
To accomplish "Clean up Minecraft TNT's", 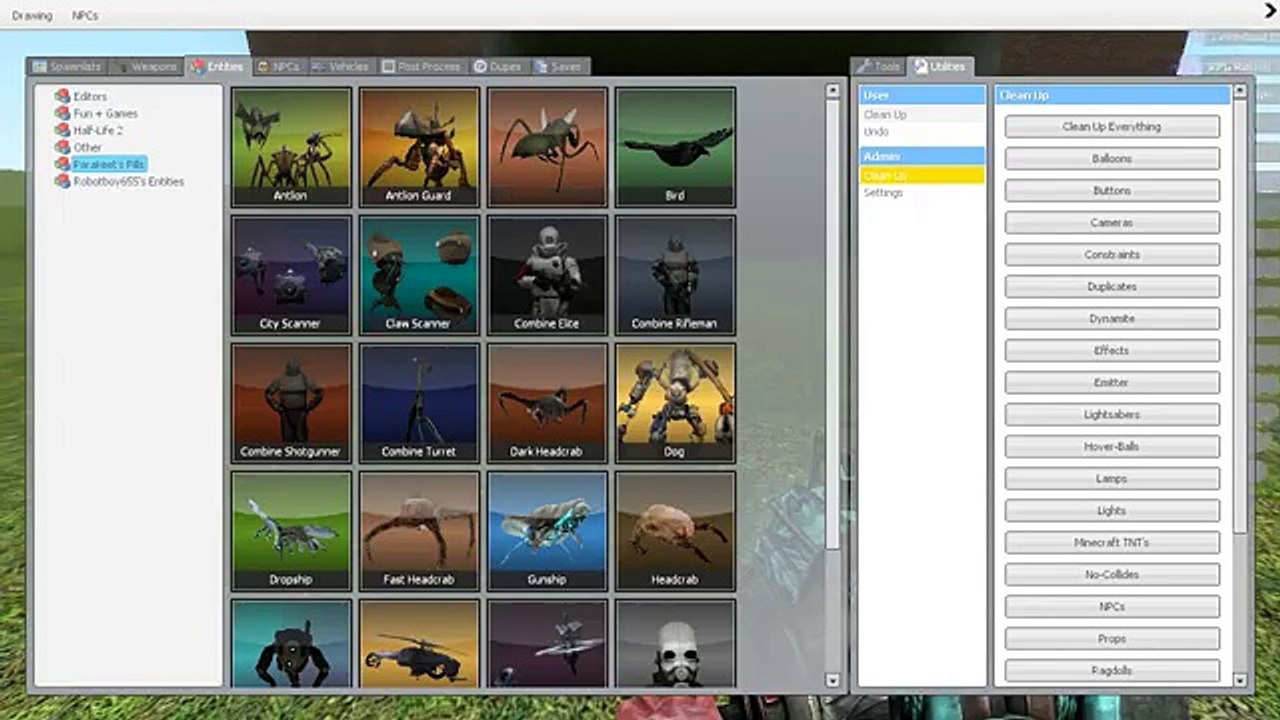I will point(1112,543).
